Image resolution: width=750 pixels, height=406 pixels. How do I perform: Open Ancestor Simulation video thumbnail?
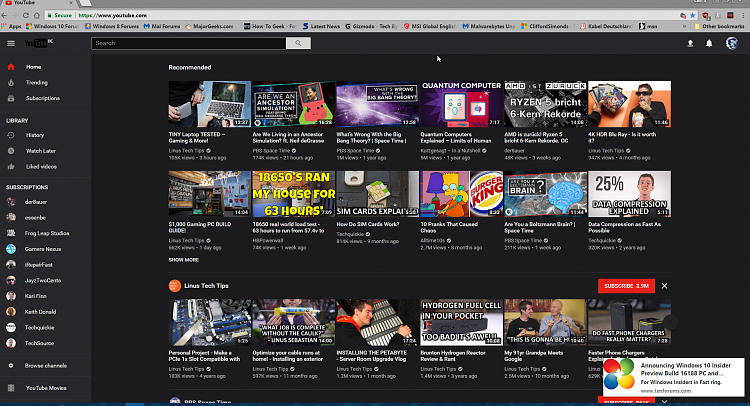click(x=294, y=104)
